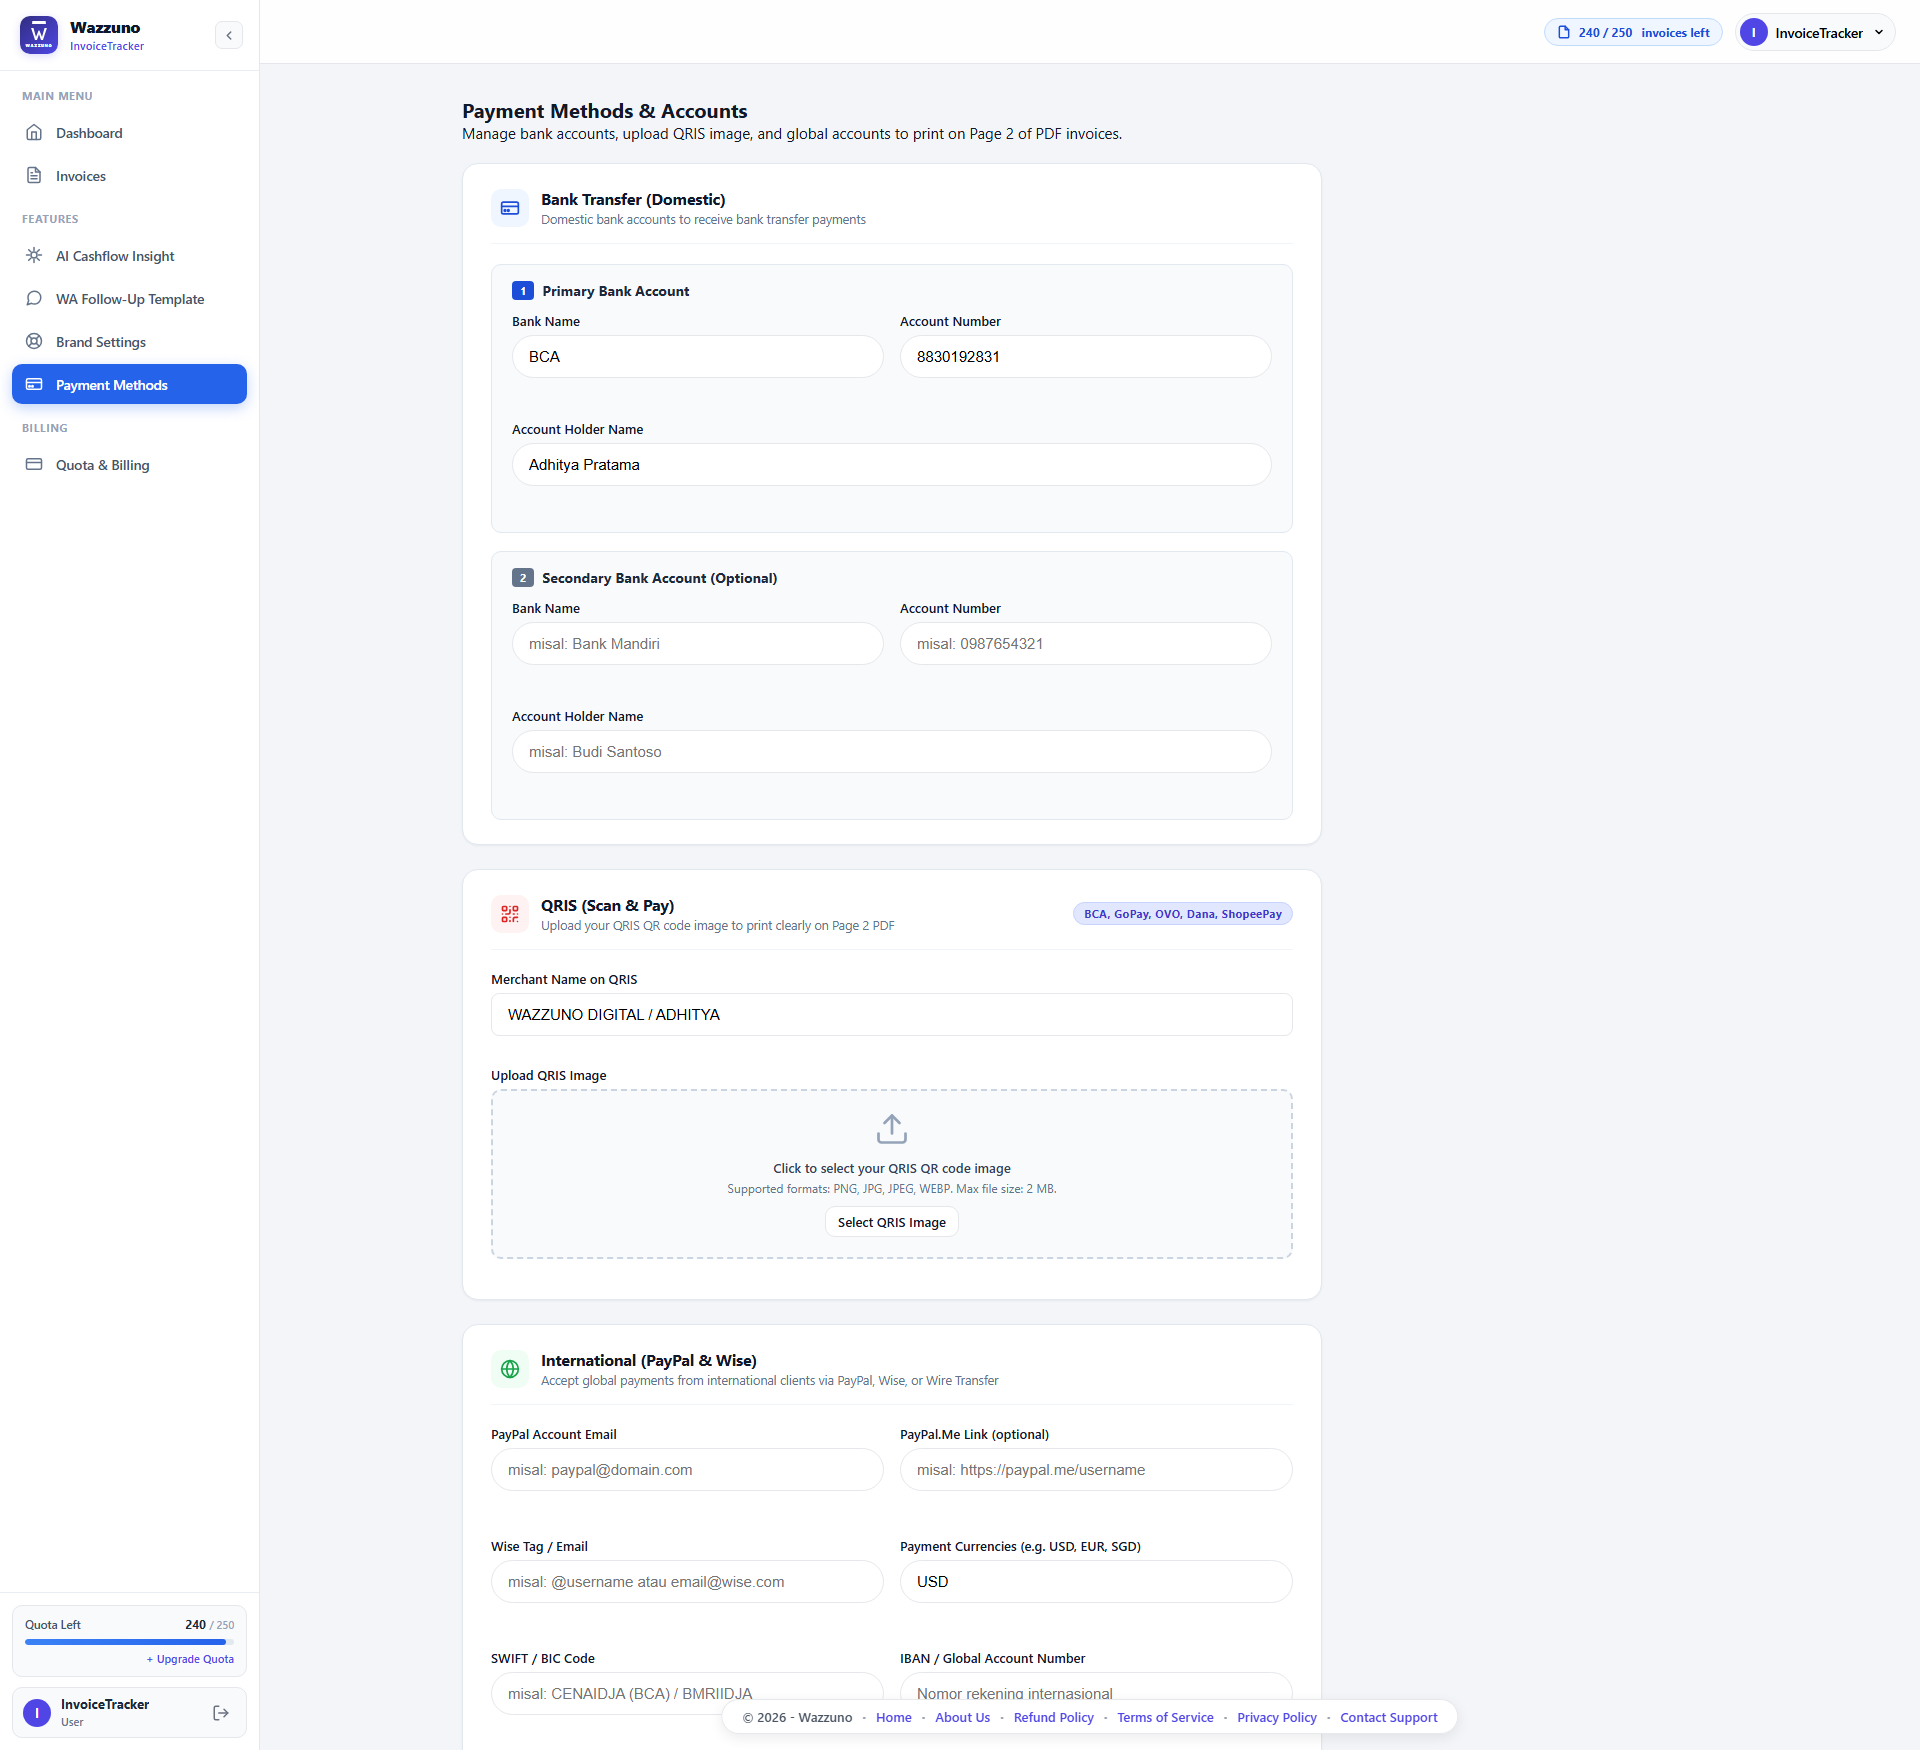Focus the primary Account Number field 8830192831

(1085, 357)
